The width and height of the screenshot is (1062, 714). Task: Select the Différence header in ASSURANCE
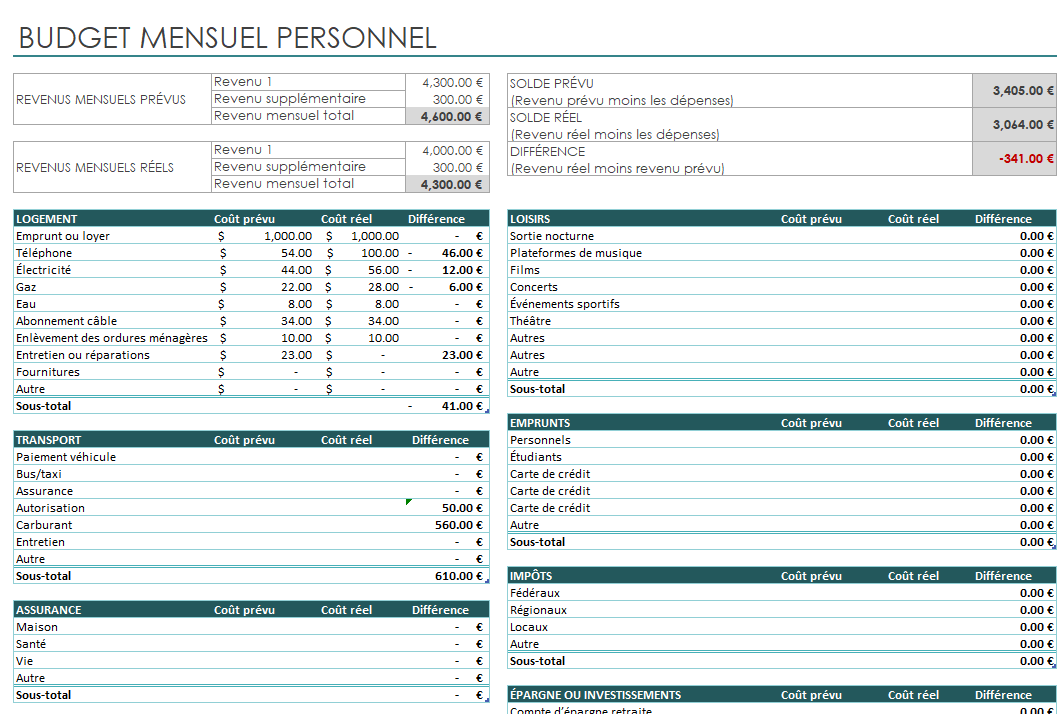coord(440,610)
